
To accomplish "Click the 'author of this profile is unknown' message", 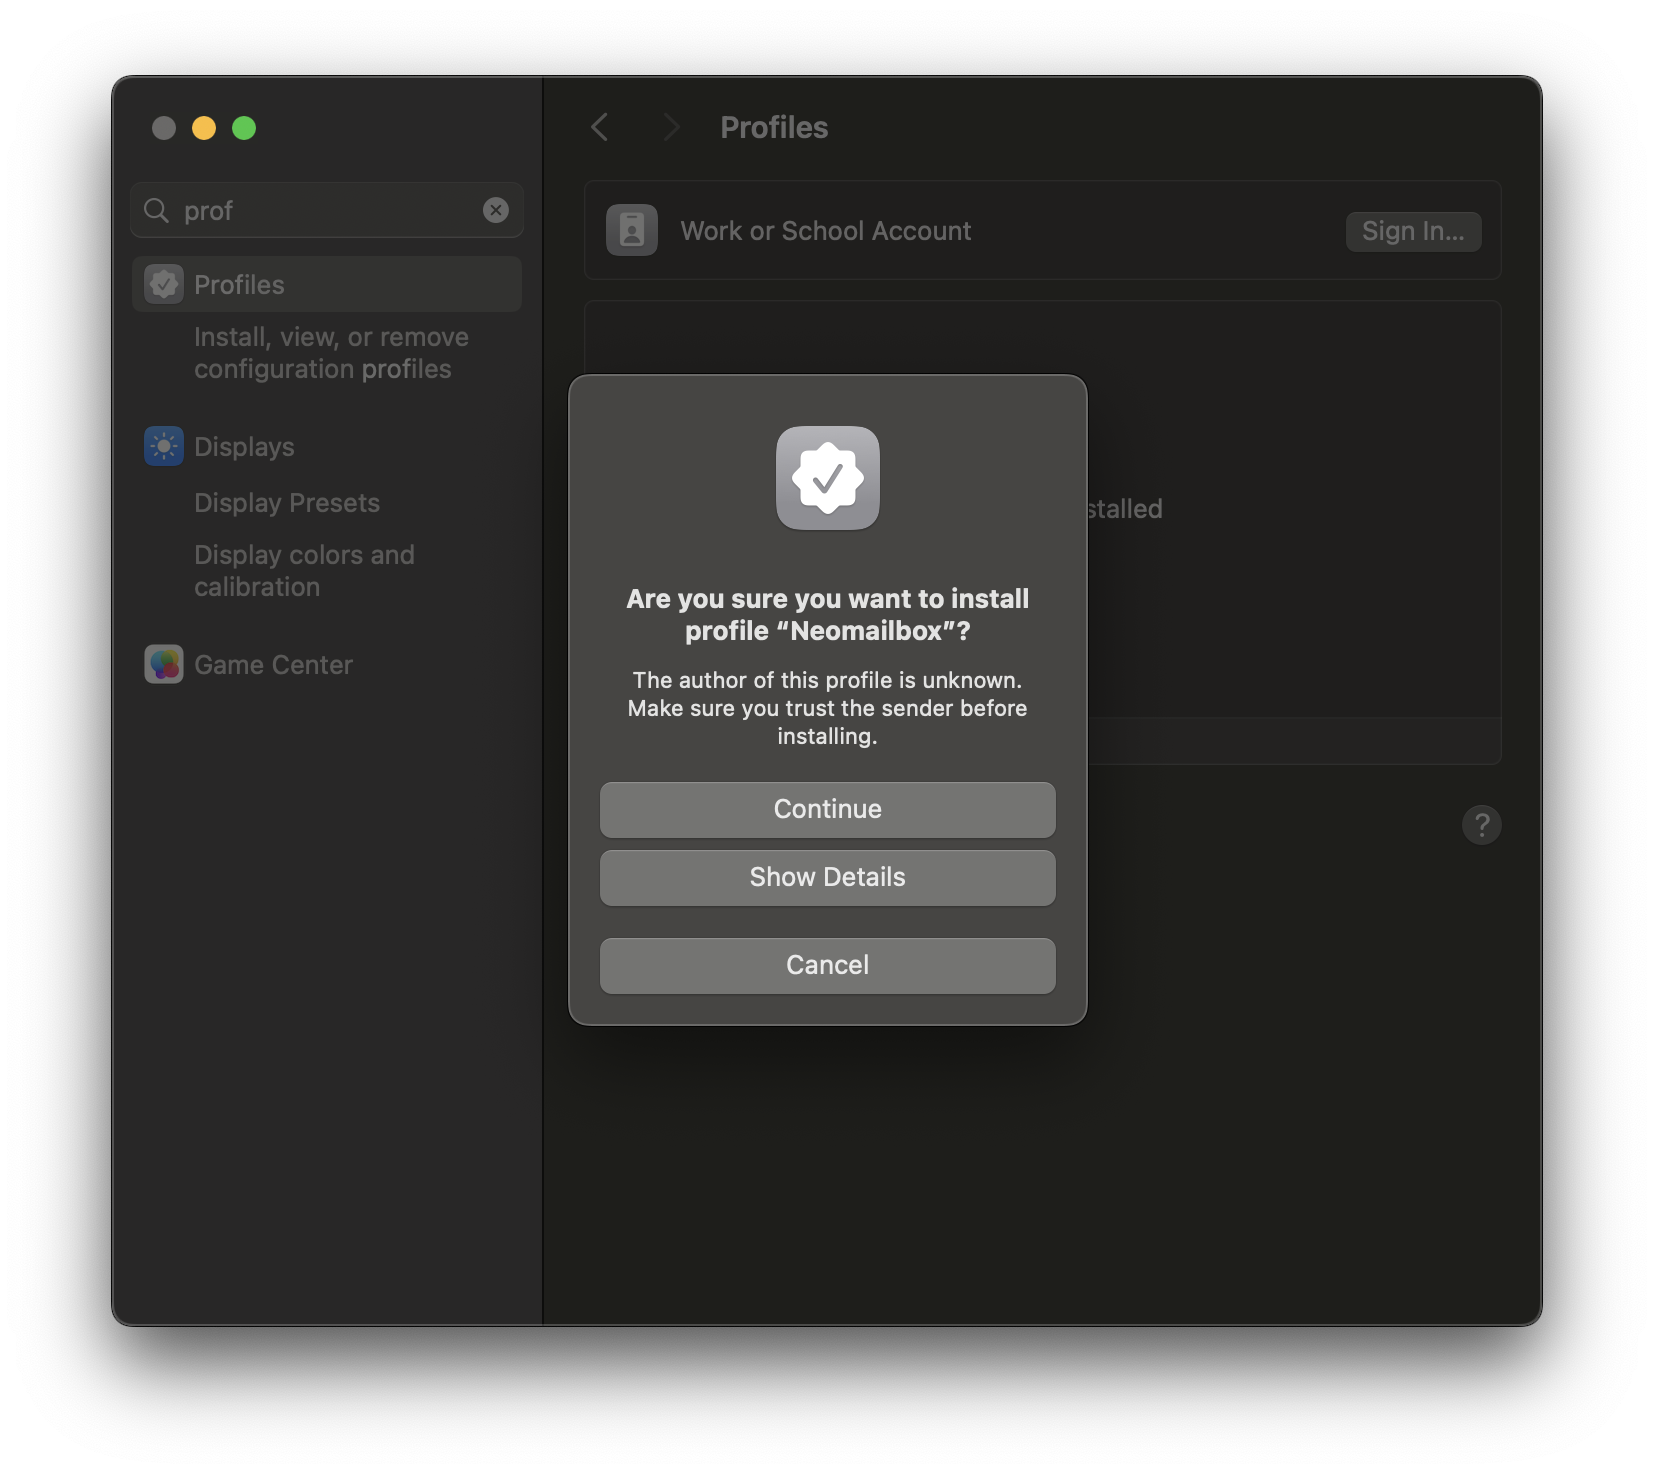I will pos(827,708).
